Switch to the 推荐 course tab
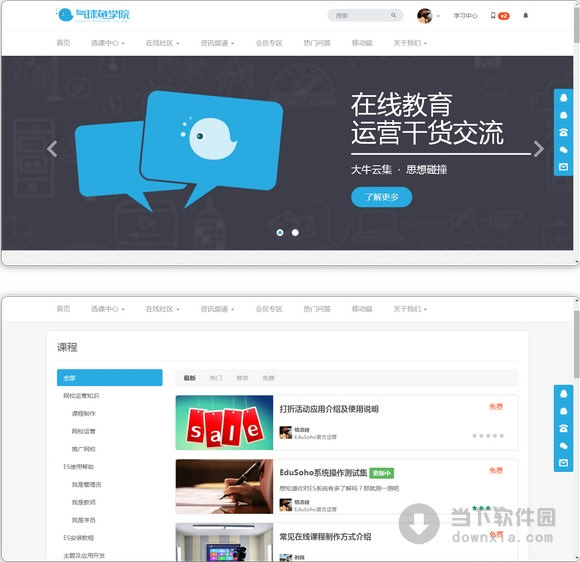The height and width of the screenshot is (562, 580). click(x=242, y=378)
